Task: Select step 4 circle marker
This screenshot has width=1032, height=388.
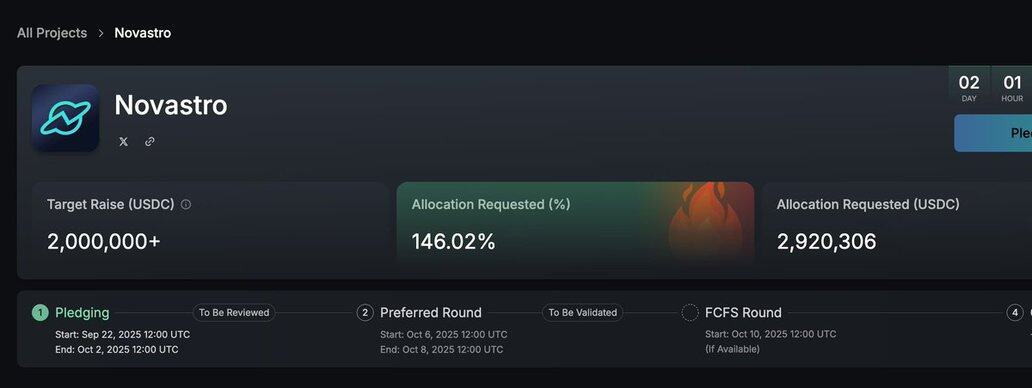Action: pyautogui.click(x=1015, y=313)
